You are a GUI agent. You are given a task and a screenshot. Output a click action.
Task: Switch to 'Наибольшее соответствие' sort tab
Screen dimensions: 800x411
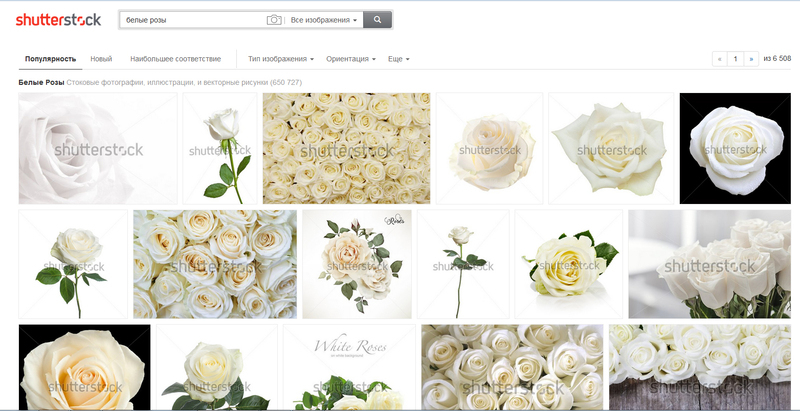click(x=175, y=59)
